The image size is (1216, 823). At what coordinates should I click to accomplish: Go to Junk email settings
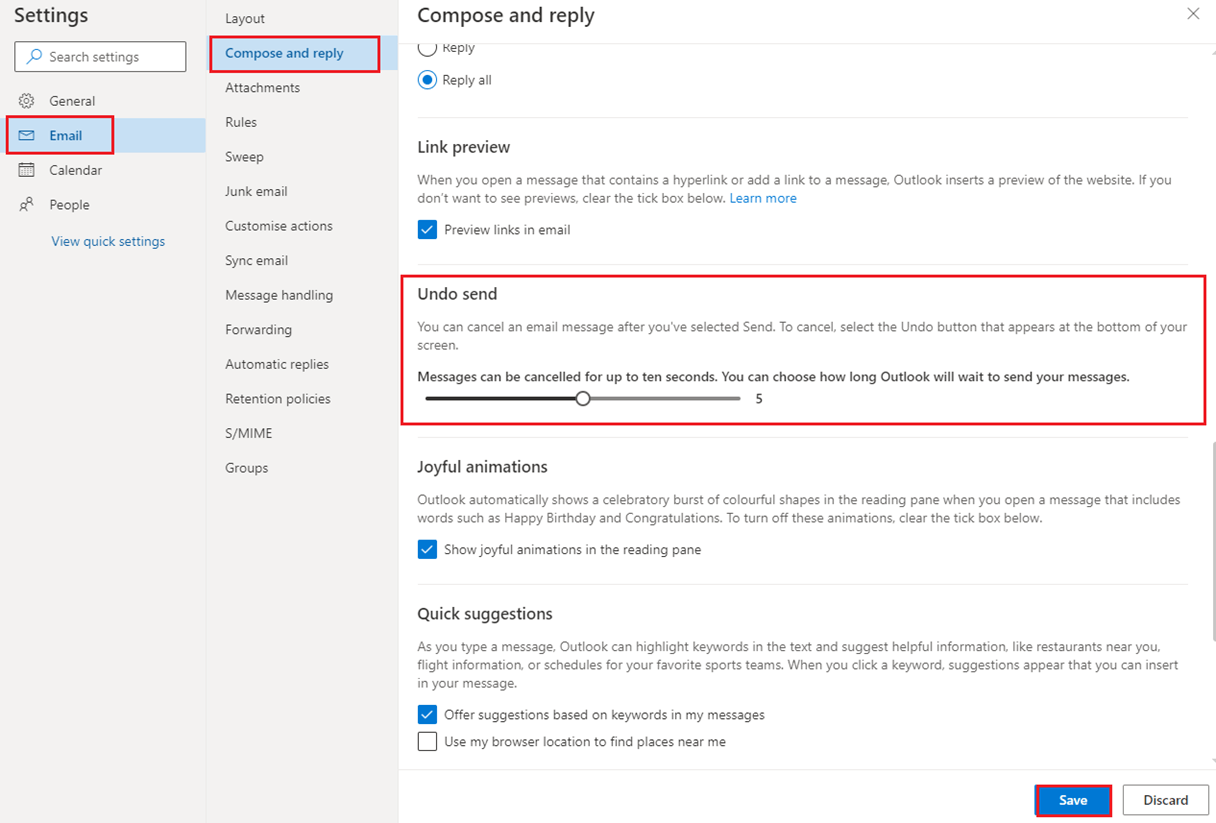(256, 191)
